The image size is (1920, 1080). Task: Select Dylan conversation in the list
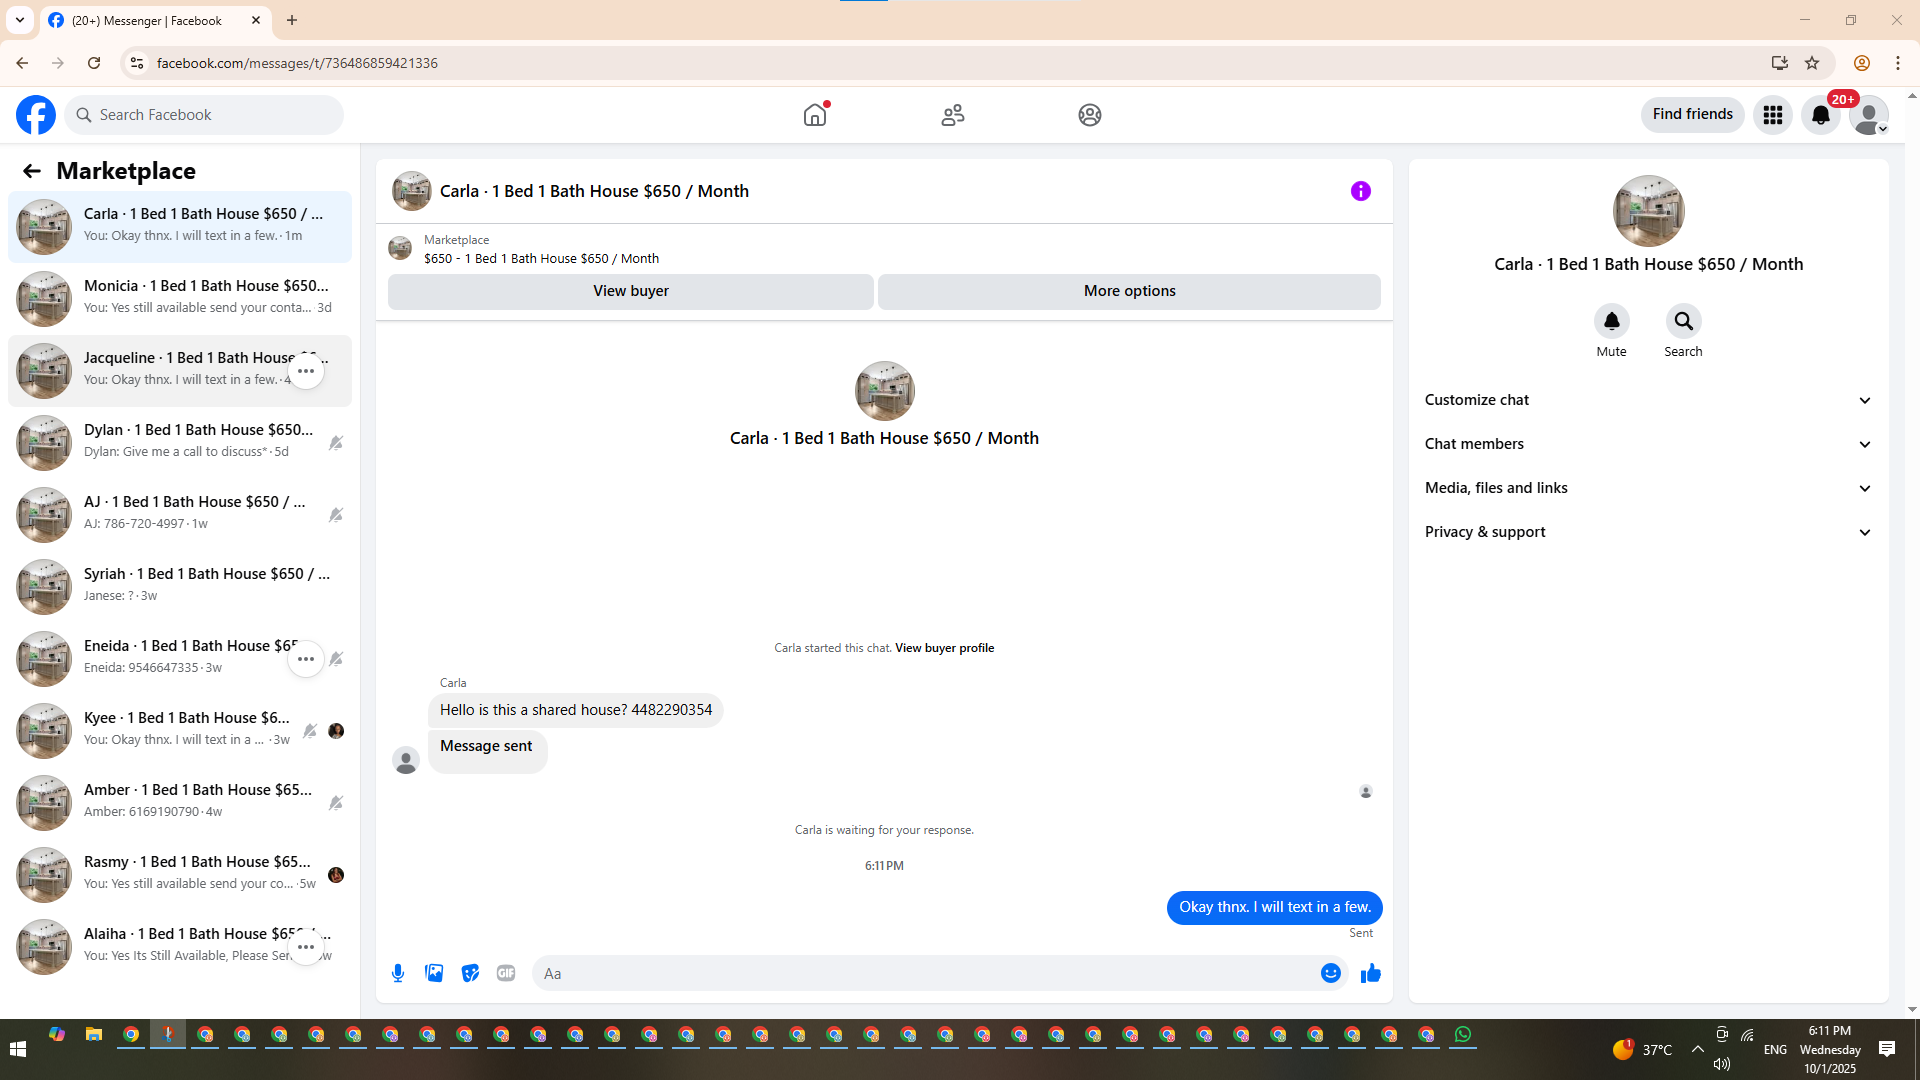coord(180,443)
